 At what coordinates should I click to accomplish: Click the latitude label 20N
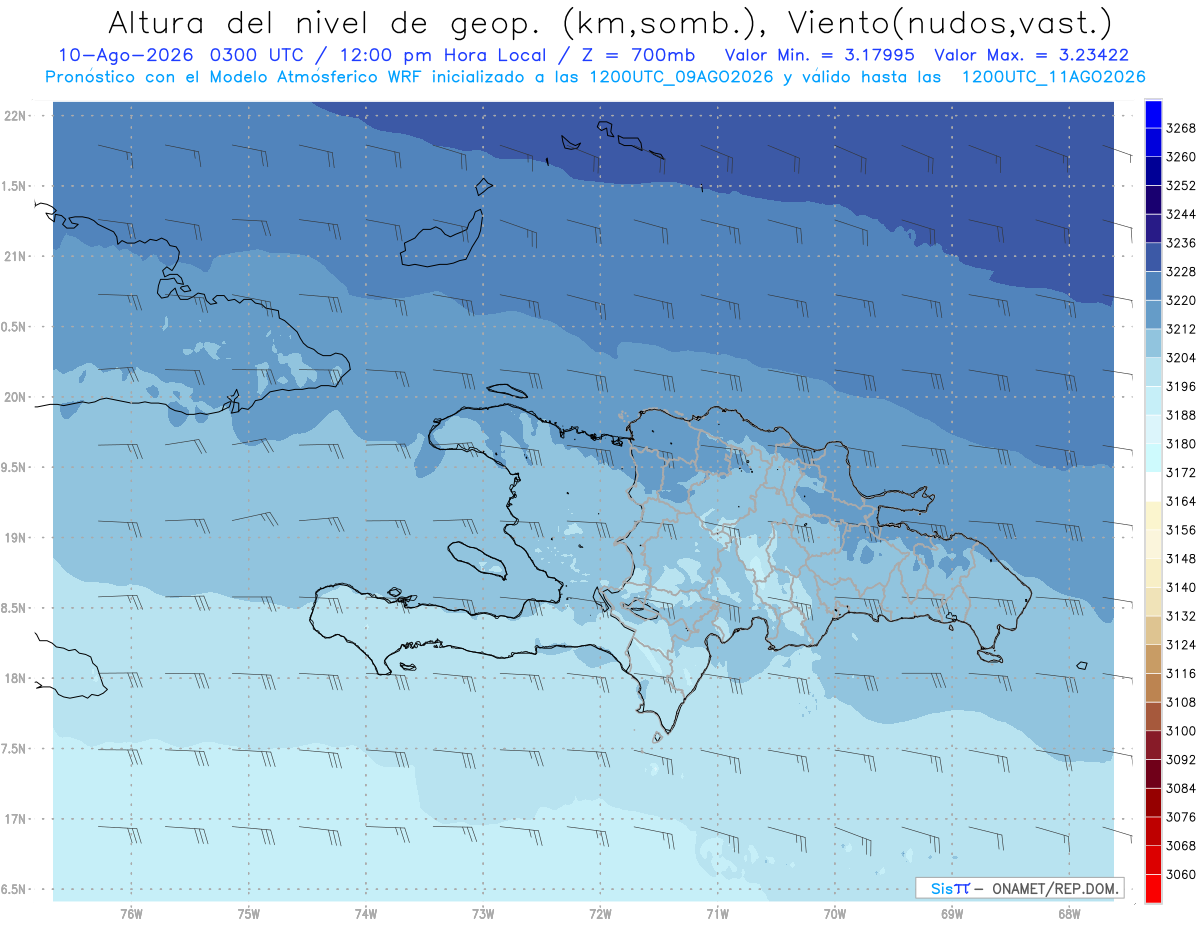[x=16, y=397]
